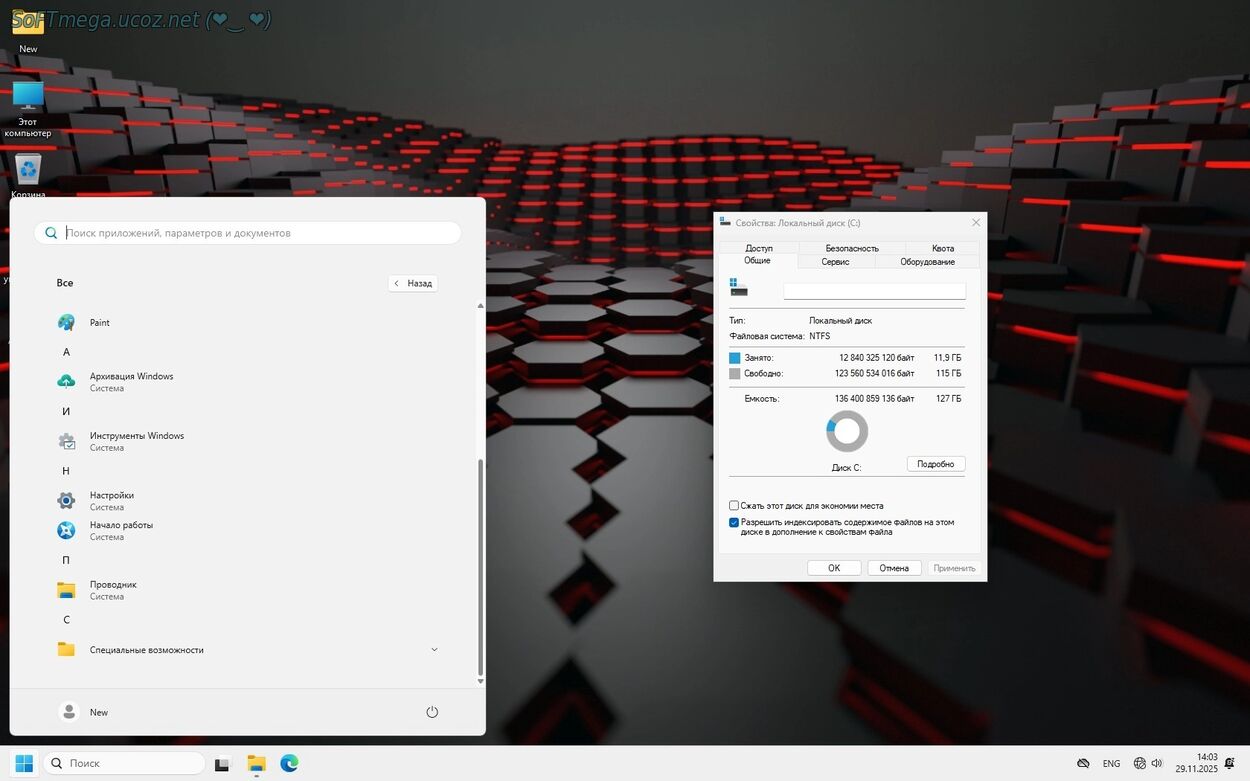Image resolution: width=1250 pixels, height=781 pixels.
Task: Open Настройки settings gear app
Action: (x=111, y=500)
